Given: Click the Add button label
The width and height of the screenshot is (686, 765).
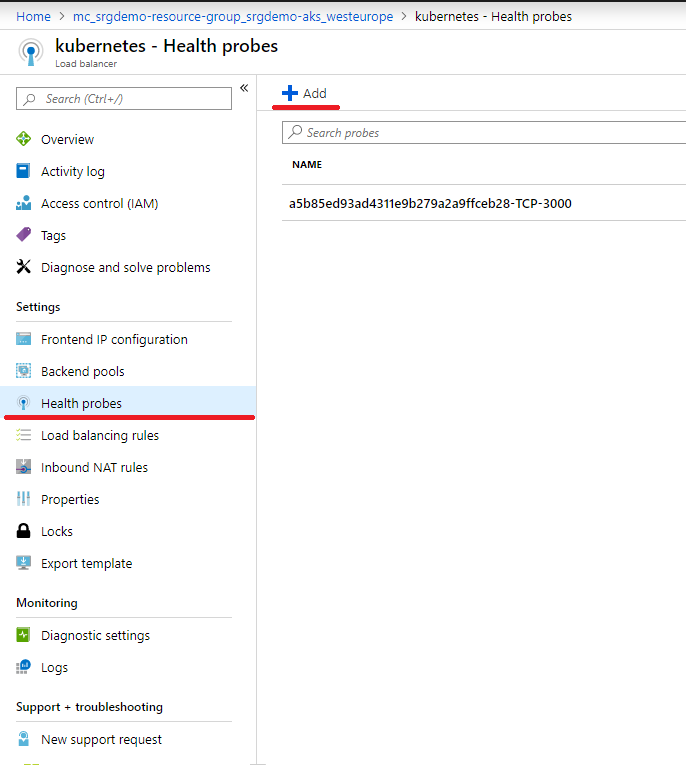Looking at the screenshot, I should (x=315, y=93).
